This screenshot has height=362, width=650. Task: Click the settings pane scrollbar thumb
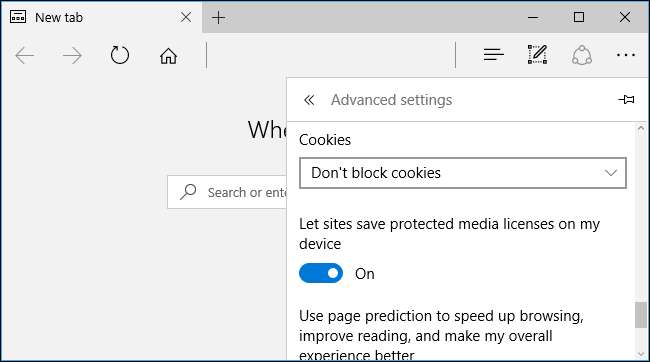(x=641, y=315)
